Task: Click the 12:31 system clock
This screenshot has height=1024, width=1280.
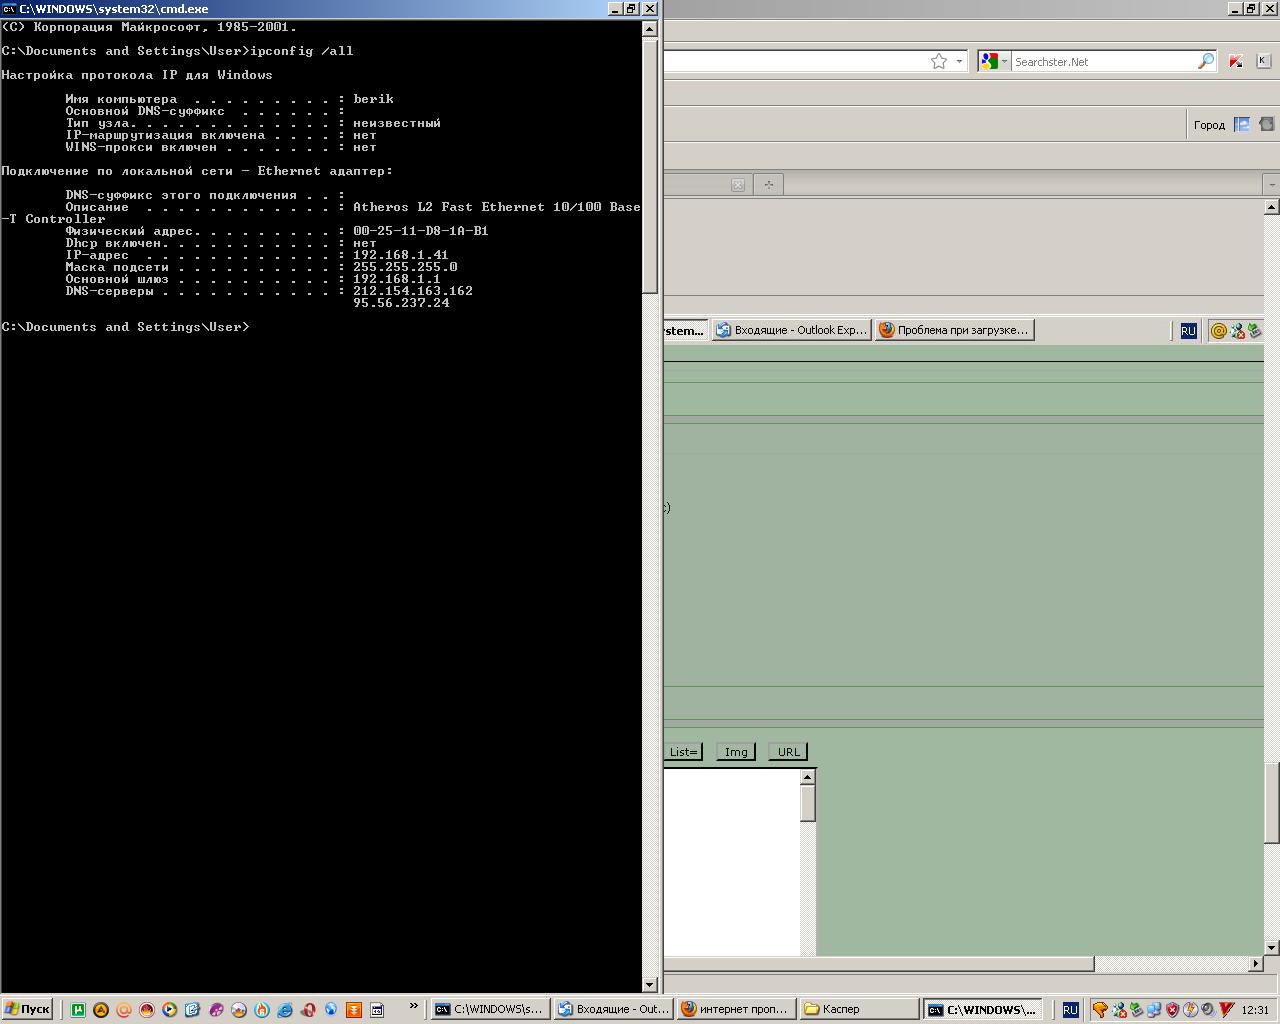Action: (x=1255, y=1010)
